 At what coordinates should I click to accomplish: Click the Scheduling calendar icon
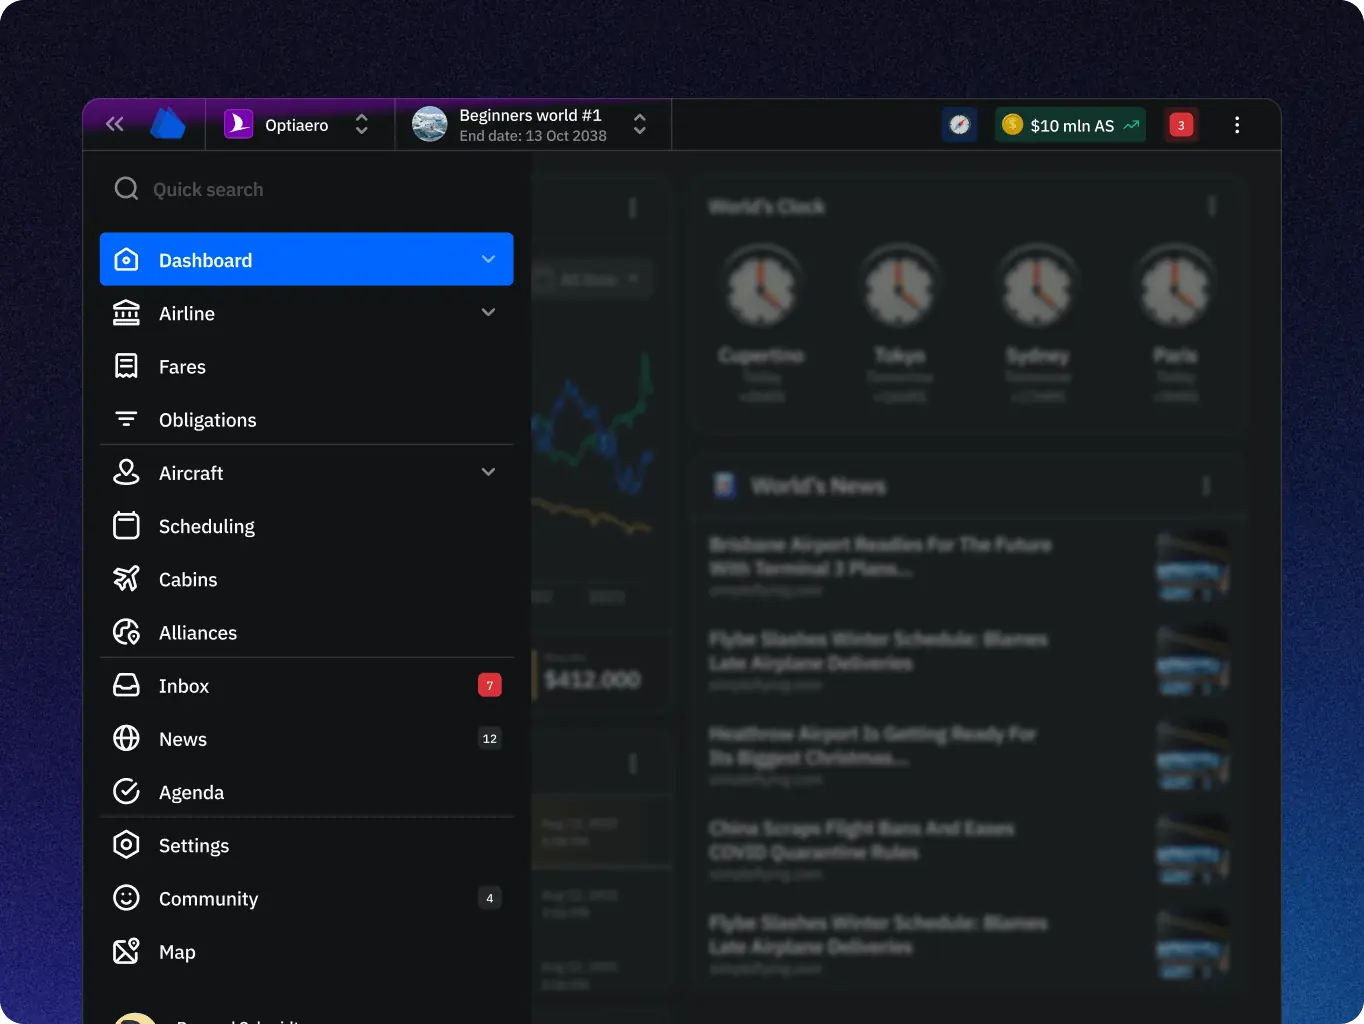(x=126, y=525)
